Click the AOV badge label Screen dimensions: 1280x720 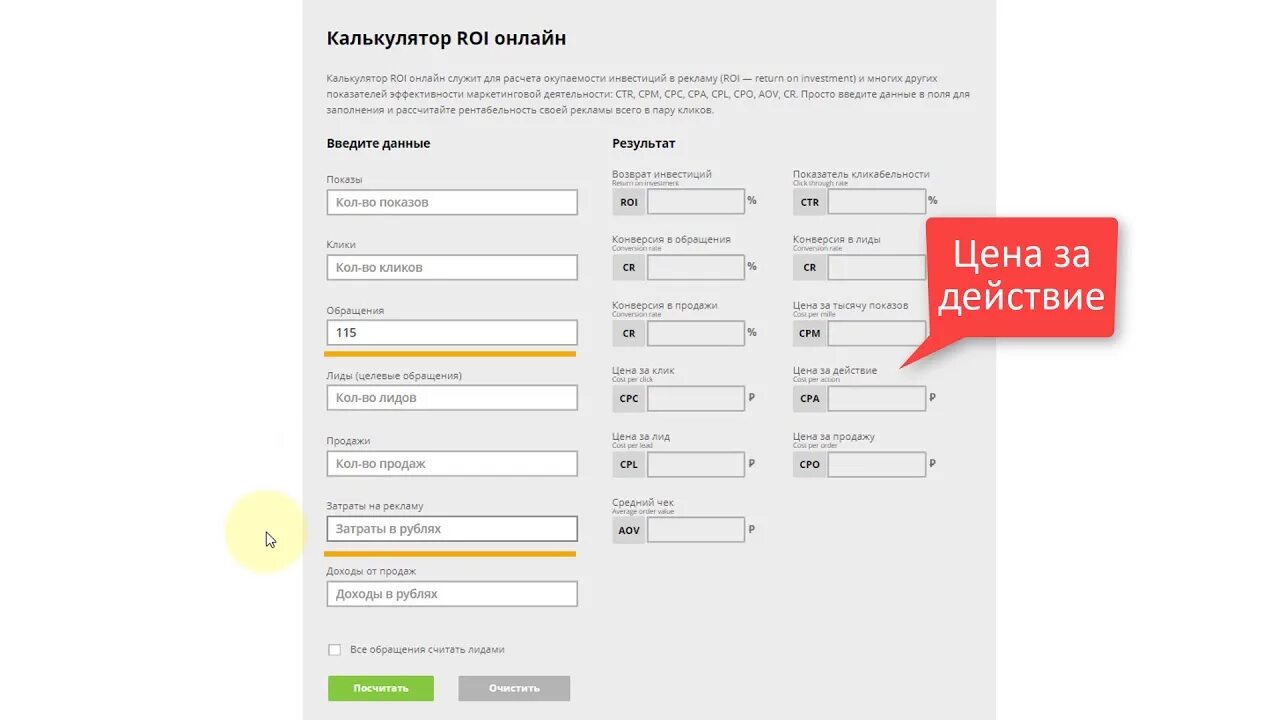629,530
